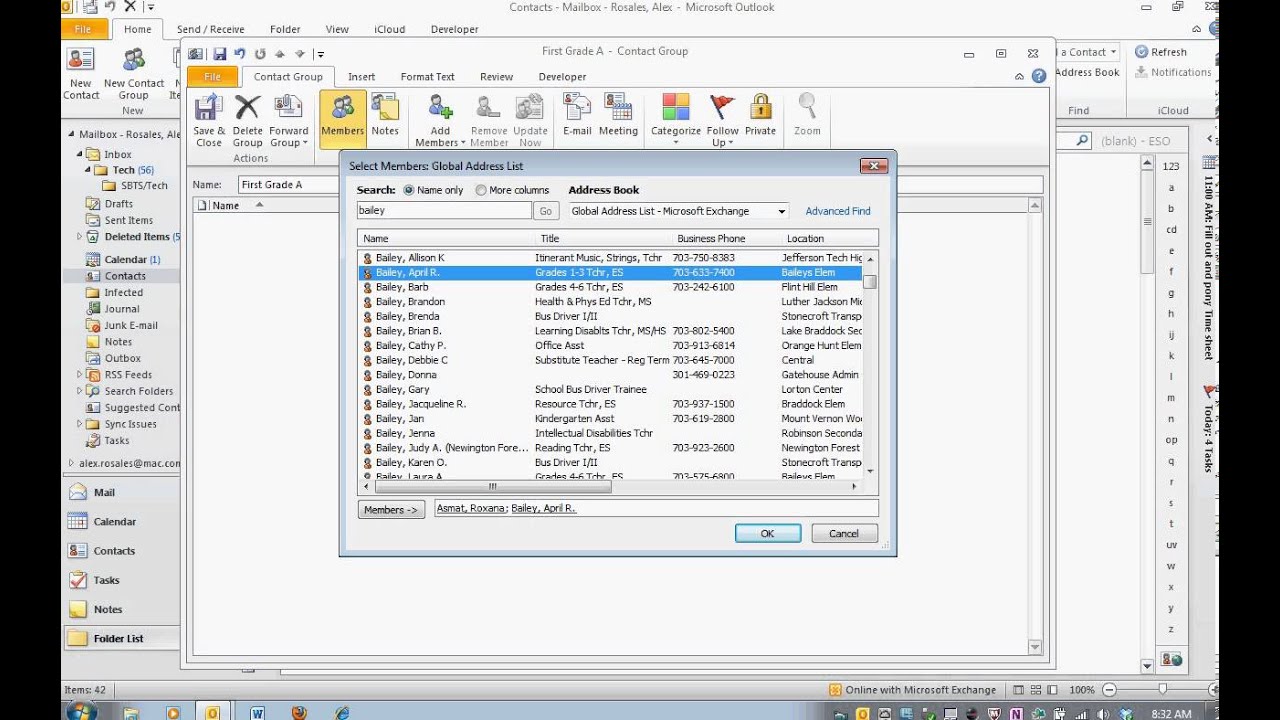Click the Members -> button
Image resolution: width=1280 pixels, height=720 pixels.
390,509
